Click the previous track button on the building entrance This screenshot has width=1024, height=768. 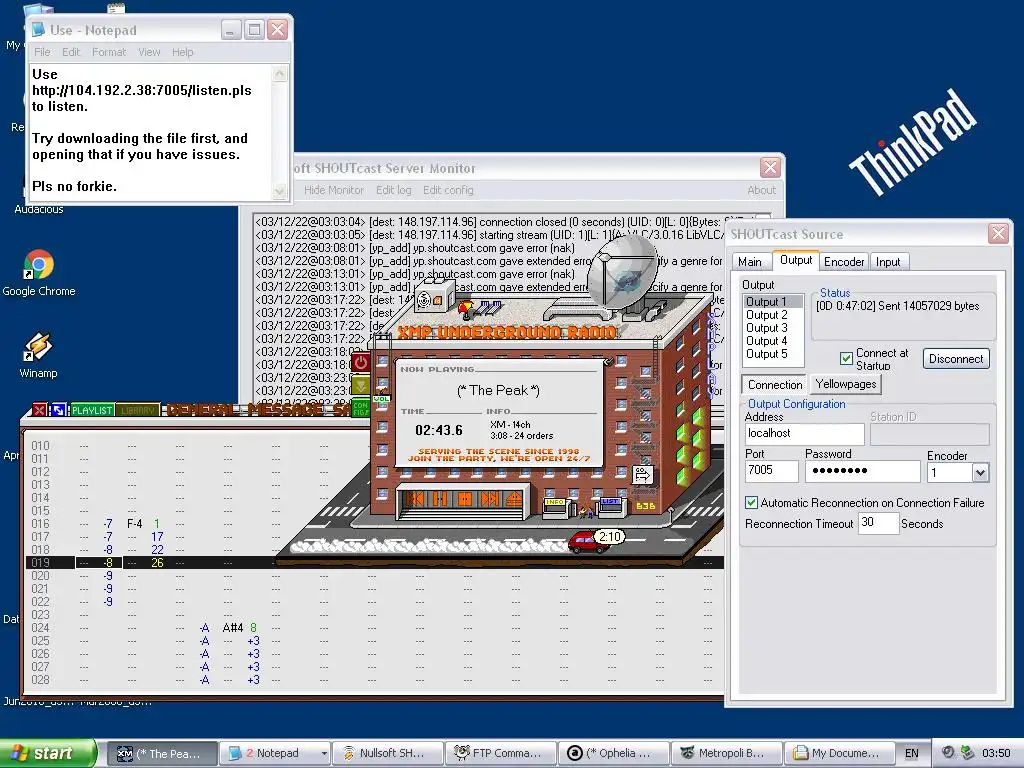coord(417,500)
